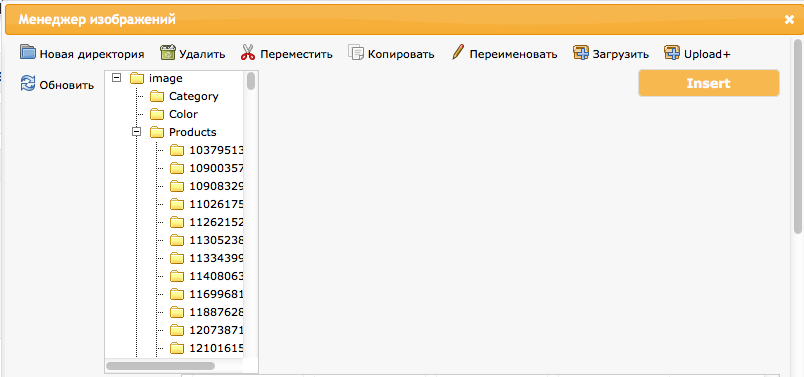Screen dimensions: 804x377
Task: Open folder 11334399
Action: point(216,258)
